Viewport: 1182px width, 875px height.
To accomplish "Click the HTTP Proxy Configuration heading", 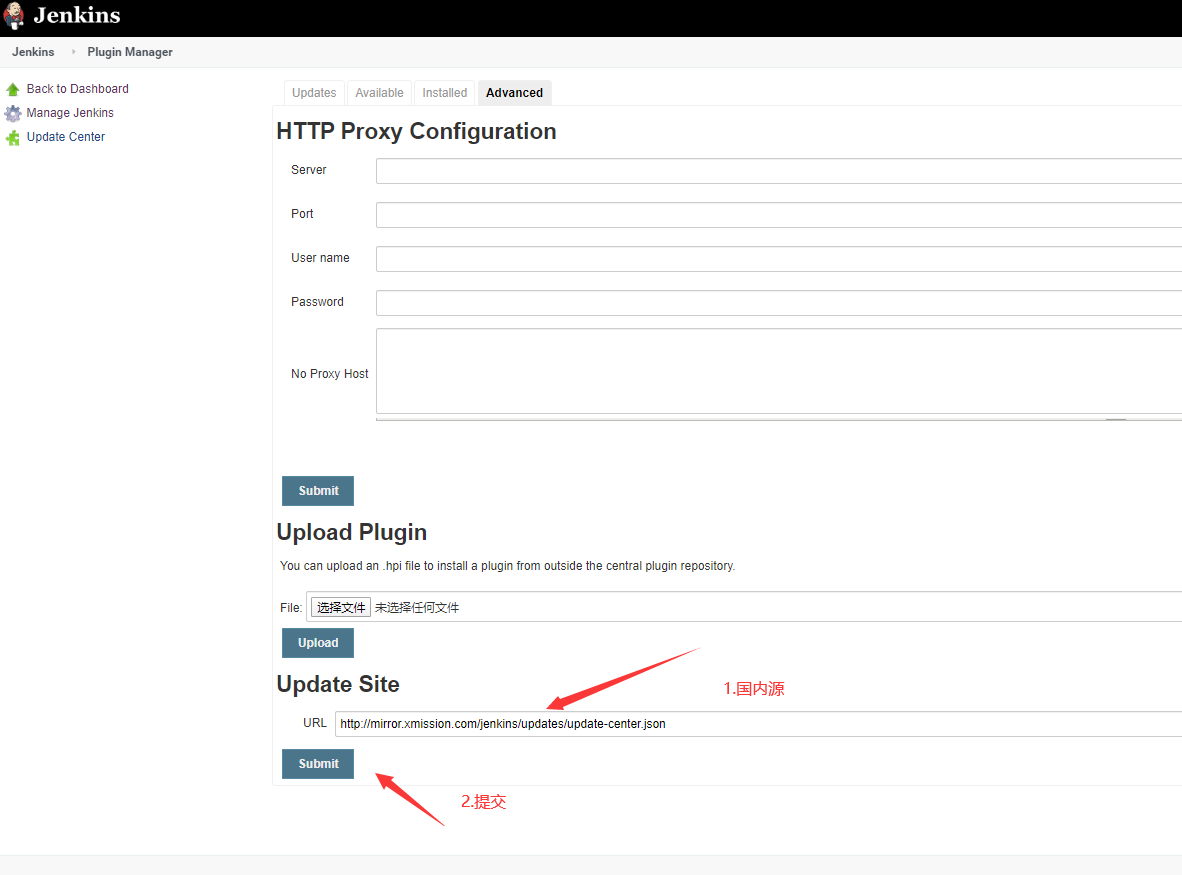I will tap(416, 131).
